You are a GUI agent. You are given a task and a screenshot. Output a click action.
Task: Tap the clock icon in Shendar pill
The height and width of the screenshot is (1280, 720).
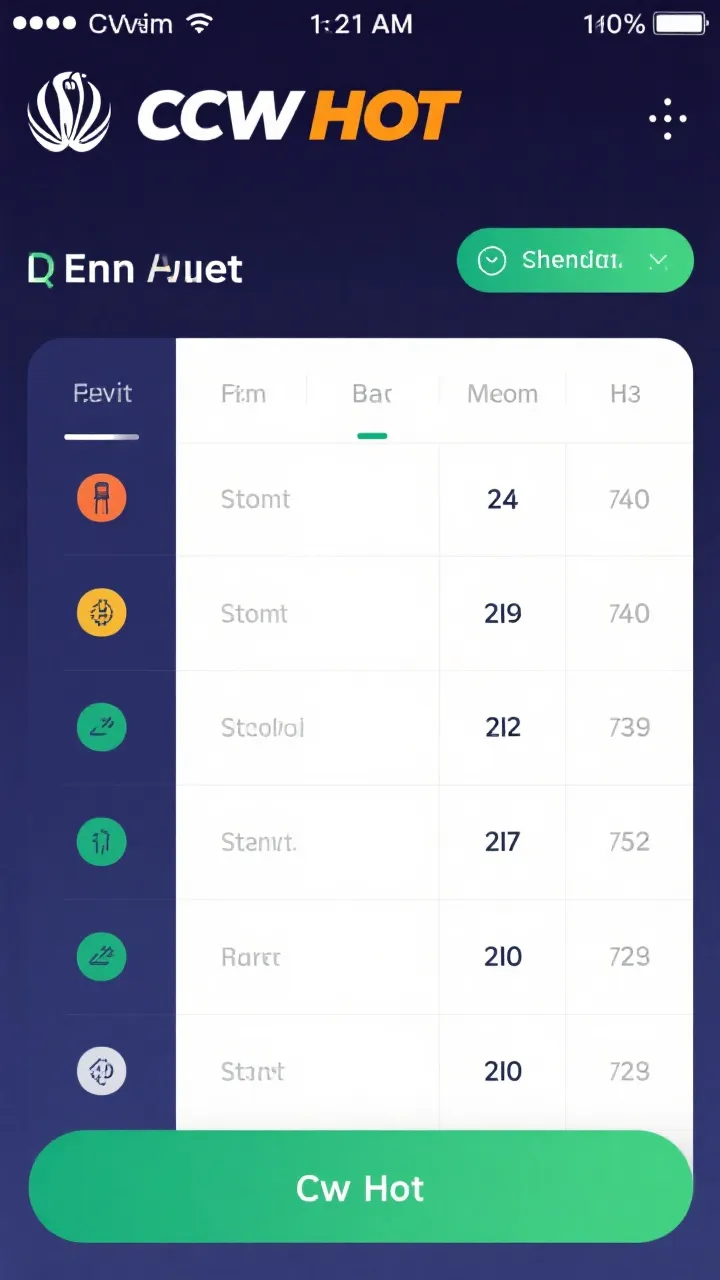click(x=492, y=261)
